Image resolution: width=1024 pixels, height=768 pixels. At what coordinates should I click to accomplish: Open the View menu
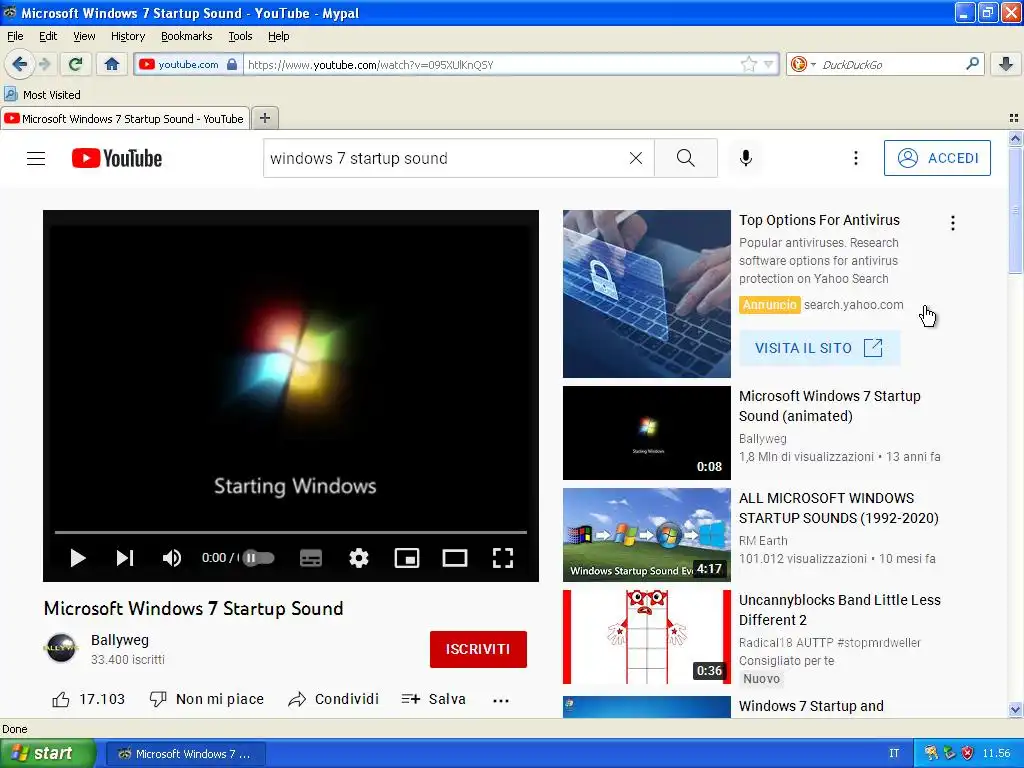[84, 36]
